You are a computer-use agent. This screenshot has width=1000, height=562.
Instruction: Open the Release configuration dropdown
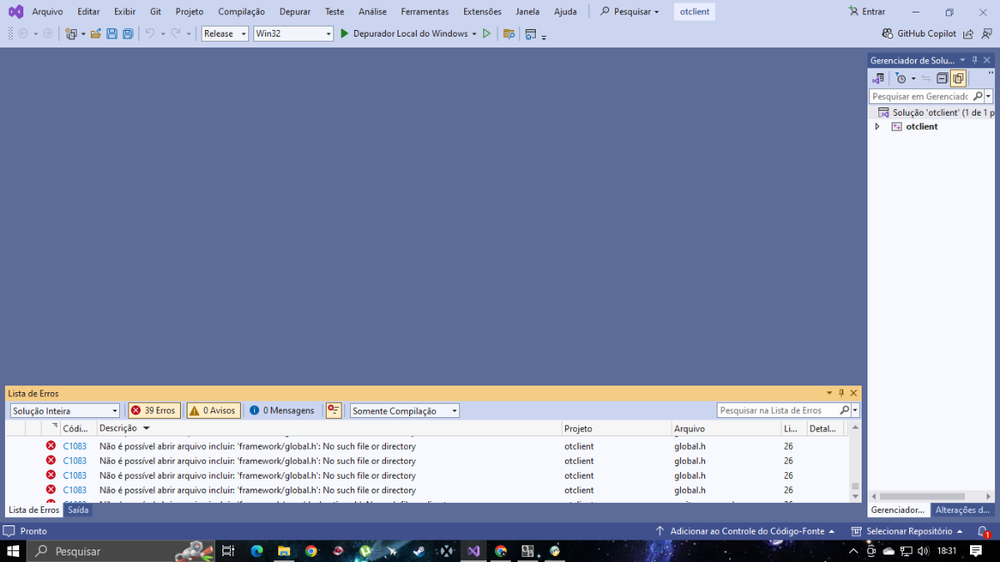tap(224, 33)
